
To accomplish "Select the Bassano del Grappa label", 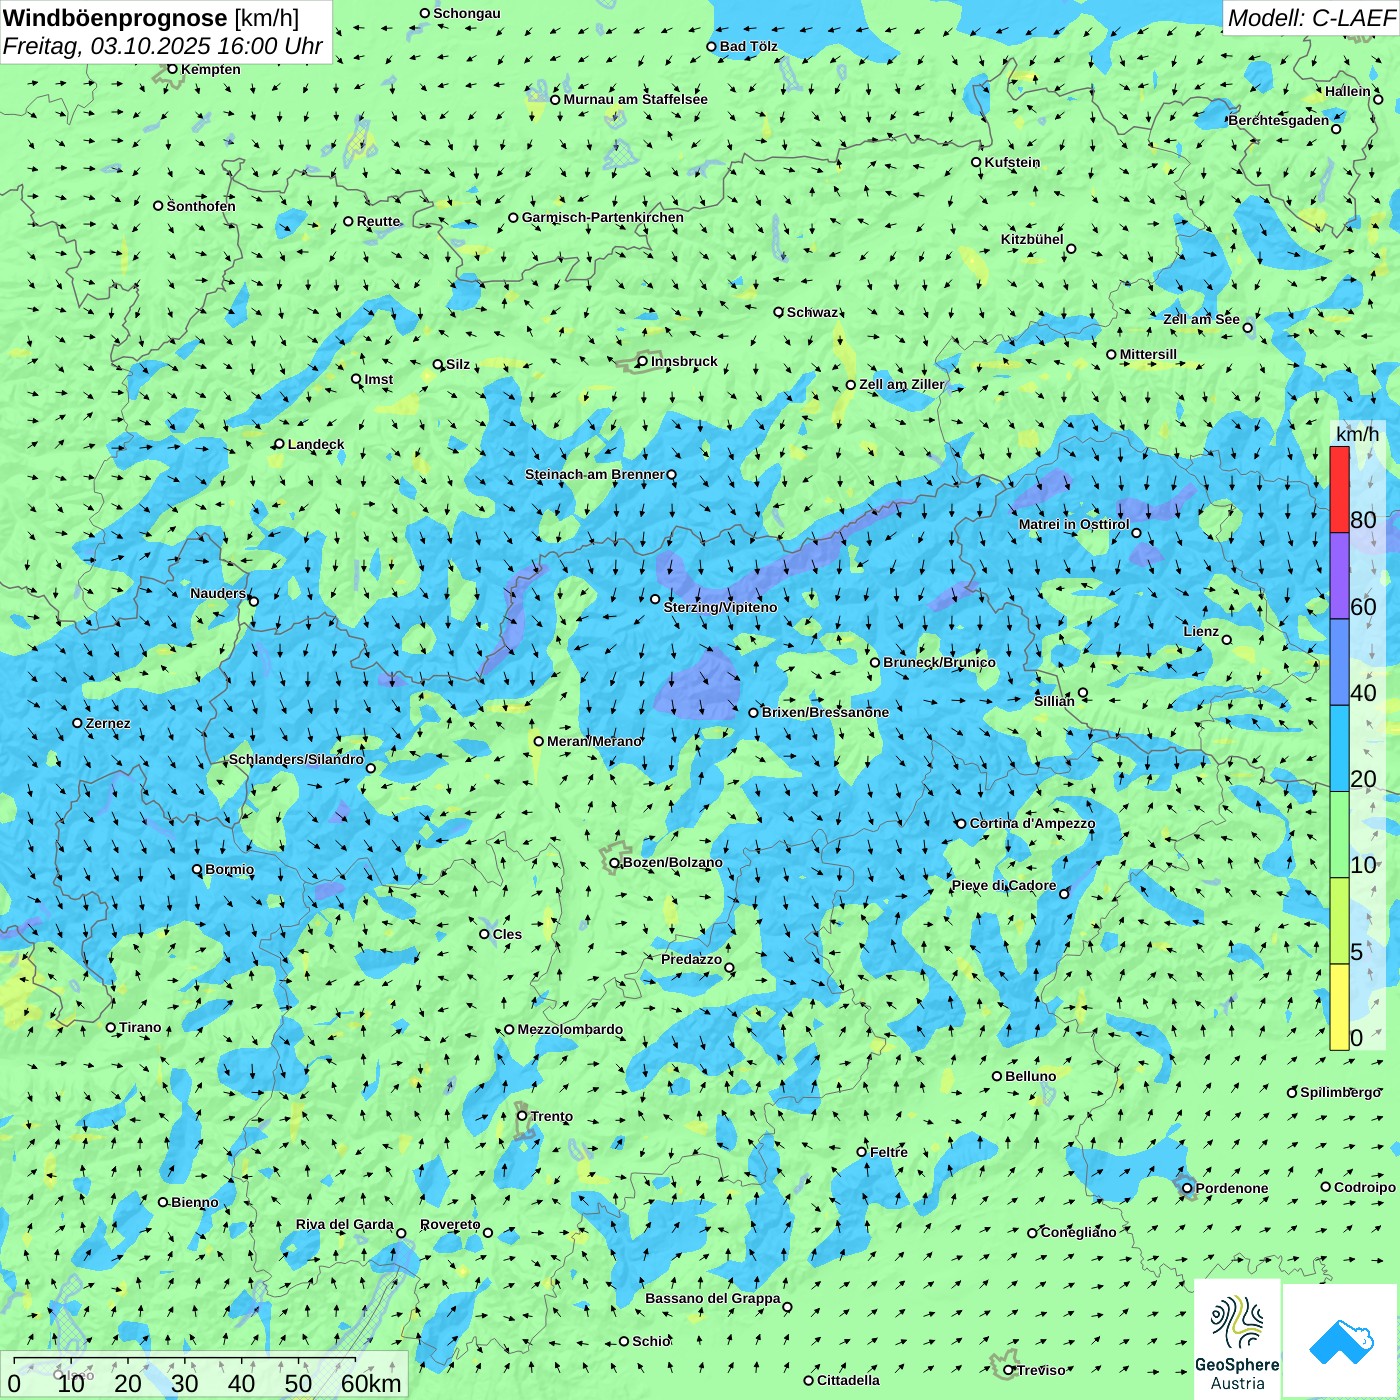I will click(713, 1298).
